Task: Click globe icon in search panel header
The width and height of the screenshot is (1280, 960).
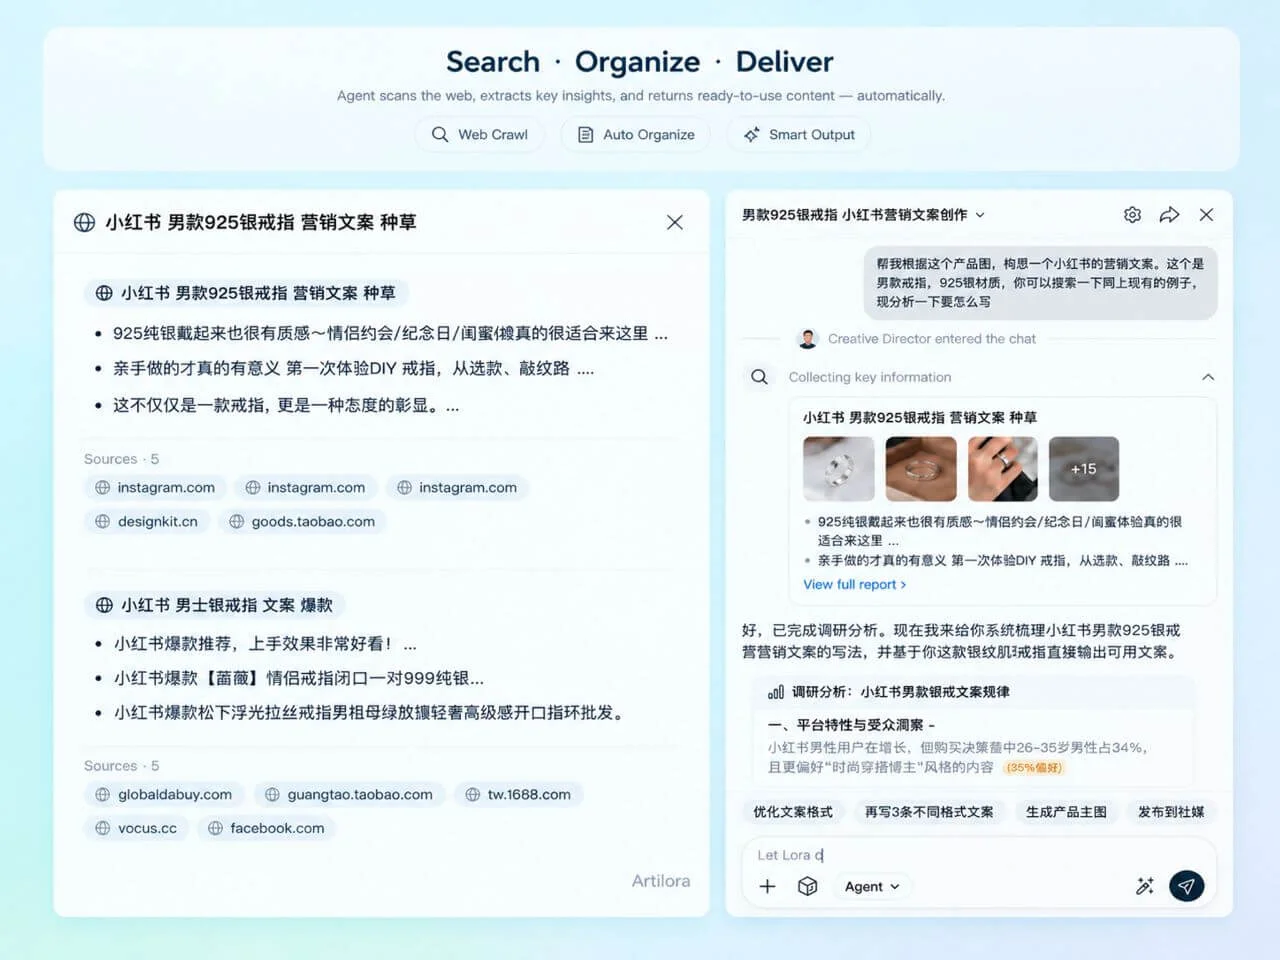Action: pyautogui.click(x=85, y=222)
